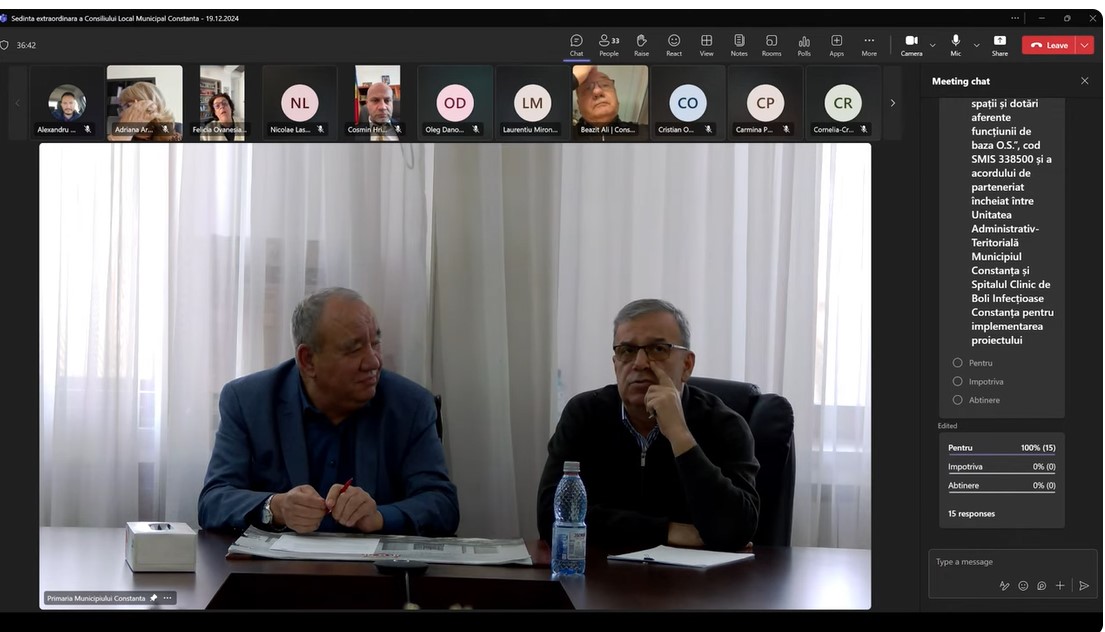The width and height of the screenshot is (1105, 632).
Task: Share your screen content
Action: point(999,44)
